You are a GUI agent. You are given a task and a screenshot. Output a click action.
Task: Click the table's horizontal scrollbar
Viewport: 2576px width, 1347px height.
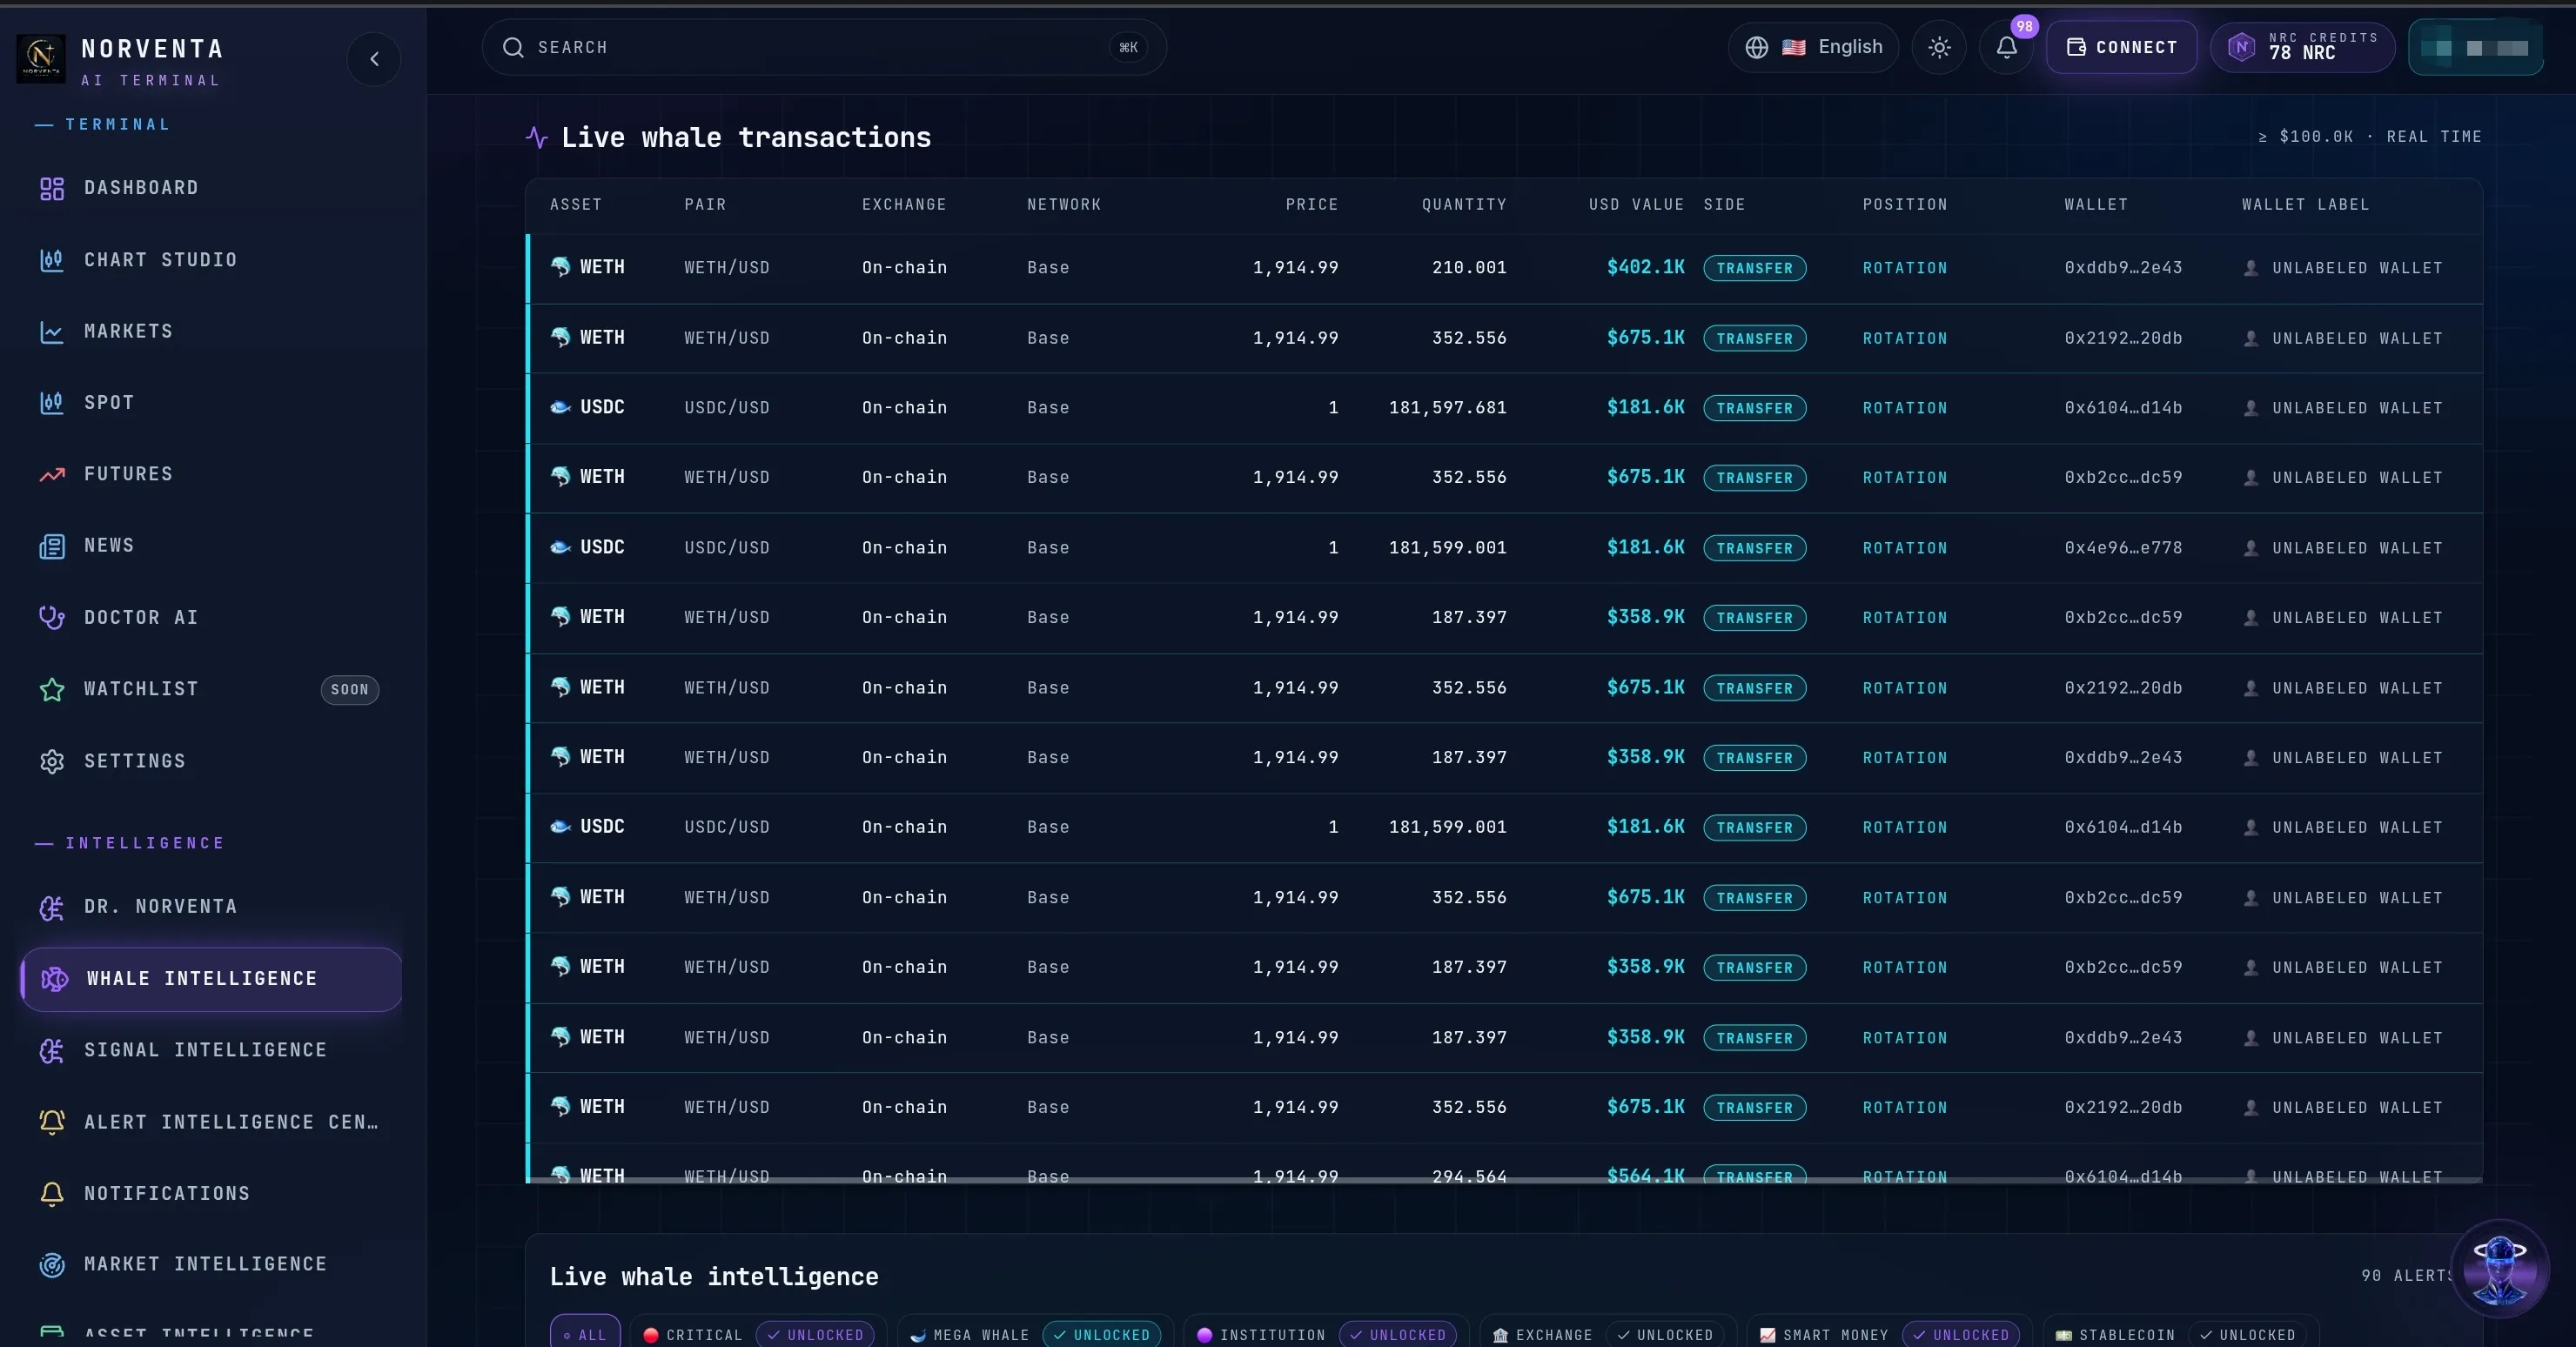[x=1504, y=1181]
